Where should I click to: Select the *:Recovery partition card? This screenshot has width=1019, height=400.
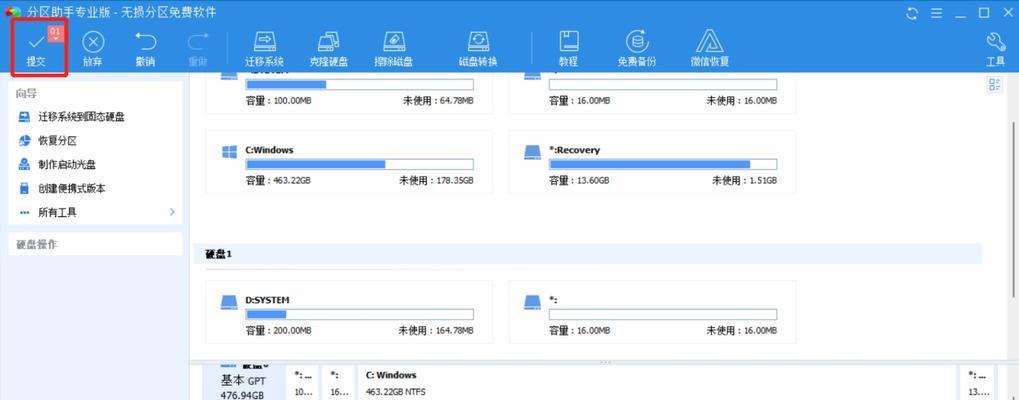click(x=652, y=162)
